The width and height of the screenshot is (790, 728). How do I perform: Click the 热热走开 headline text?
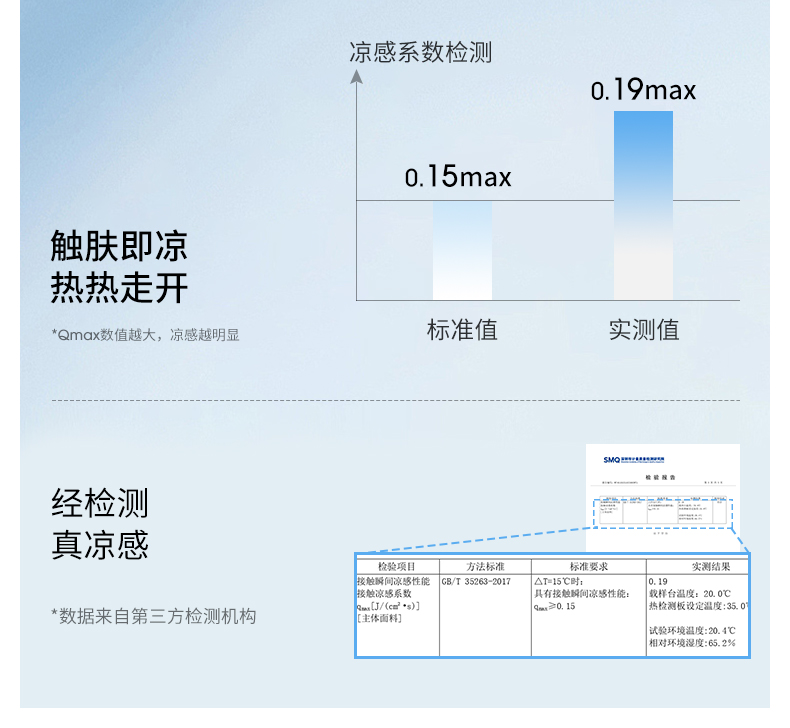point(119,289)
